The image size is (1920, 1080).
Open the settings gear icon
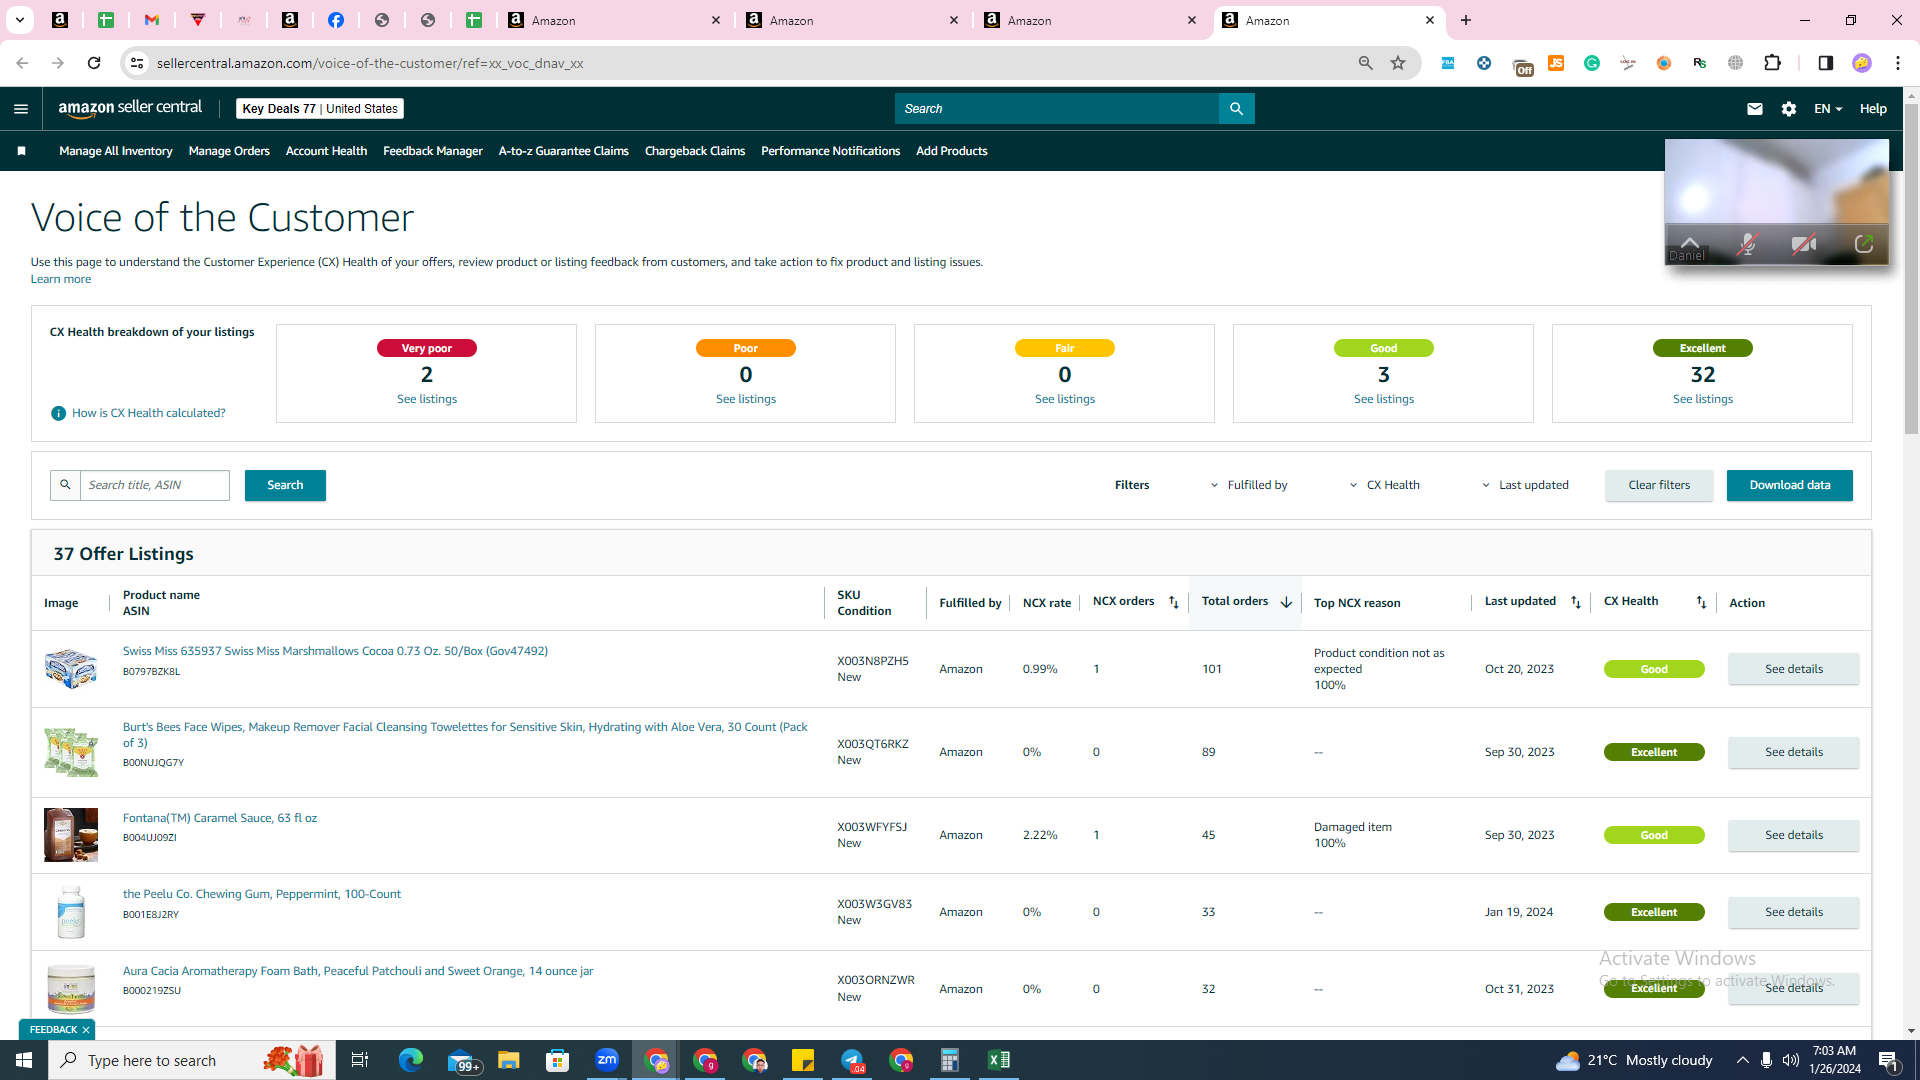(1789, 109)
